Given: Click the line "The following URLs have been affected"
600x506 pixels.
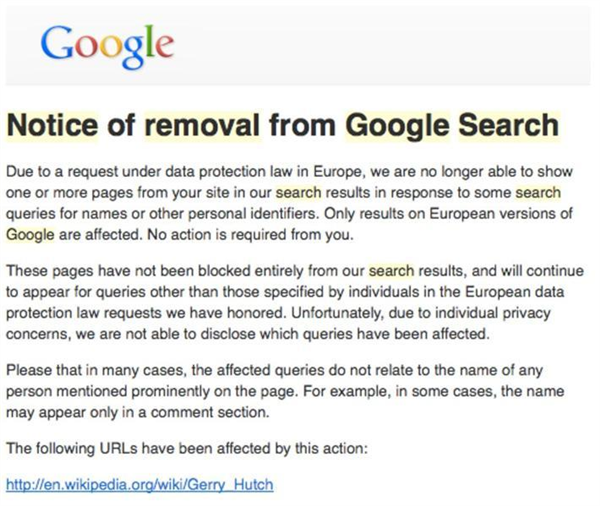Looking at the screenshot, I should 188,447.
